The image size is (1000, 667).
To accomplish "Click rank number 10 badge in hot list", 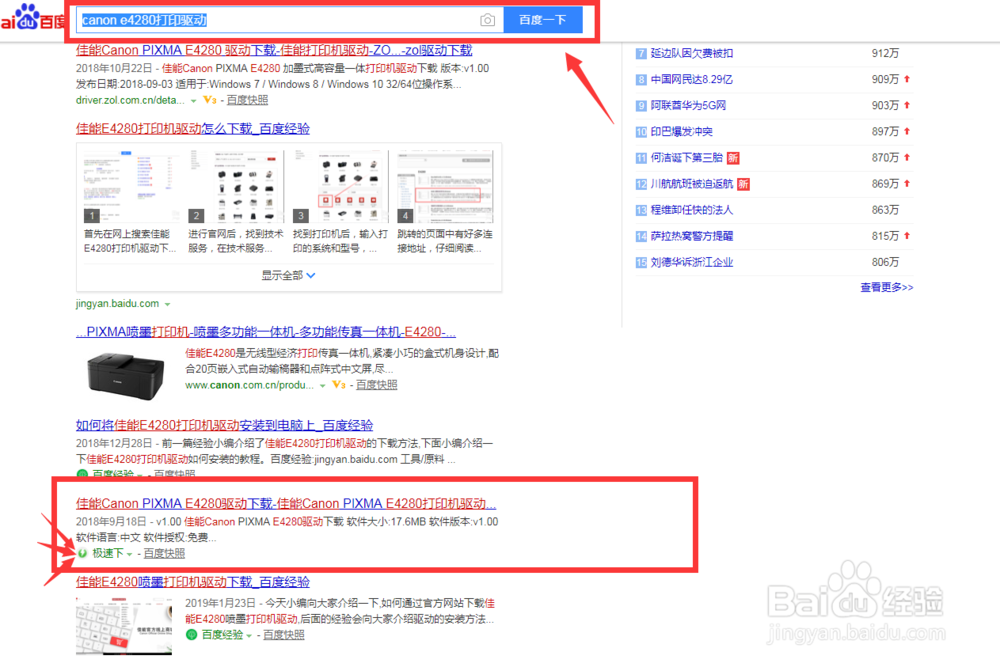I will (x=641, y=132).
